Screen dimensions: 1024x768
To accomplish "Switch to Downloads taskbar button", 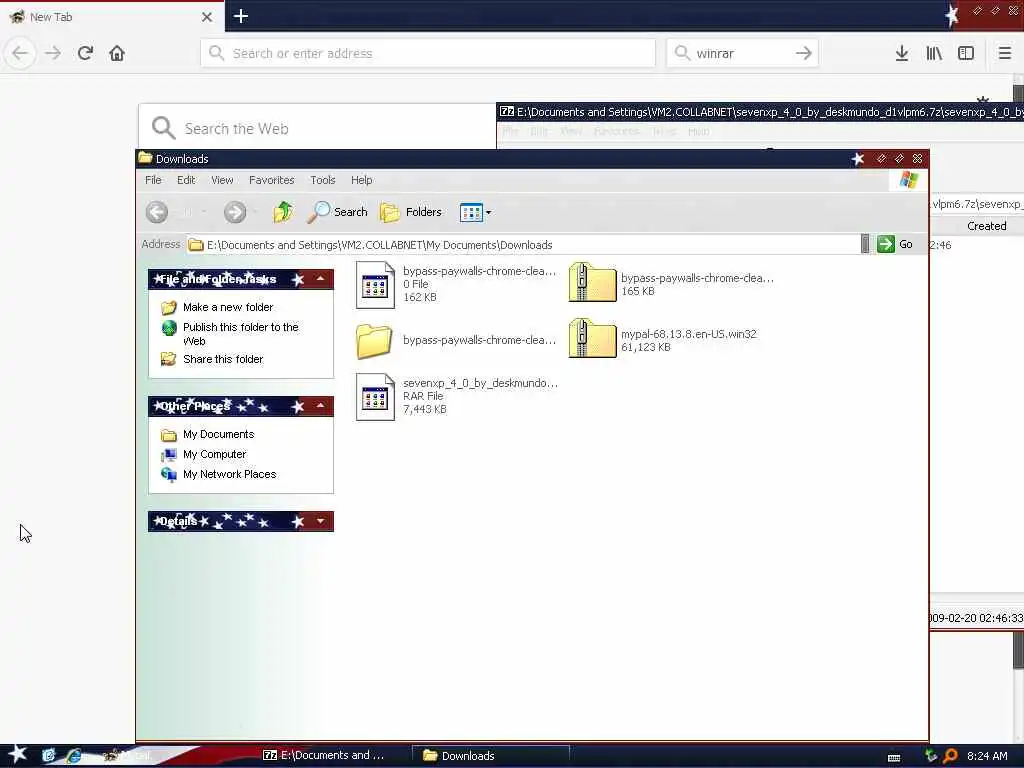I will tap(491, 756).
